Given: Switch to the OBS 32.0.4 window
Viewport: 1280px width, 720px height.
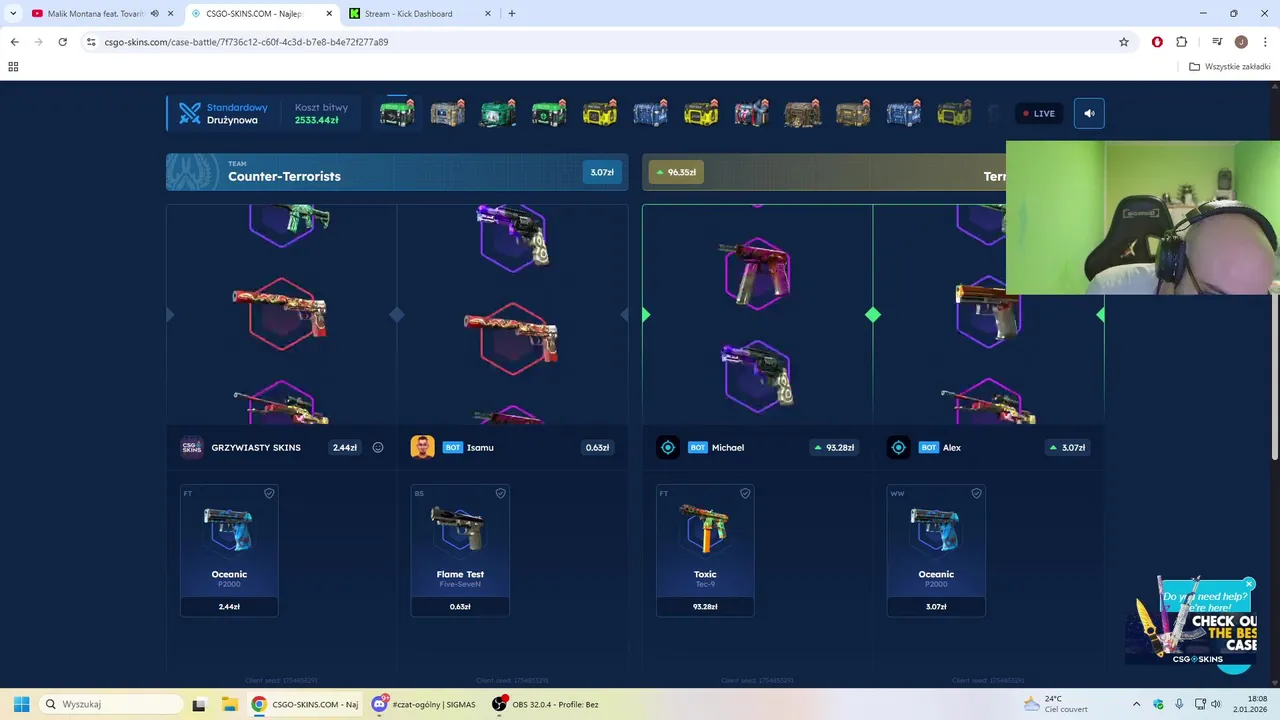Looking at the screenshot, I should point(548,704).
